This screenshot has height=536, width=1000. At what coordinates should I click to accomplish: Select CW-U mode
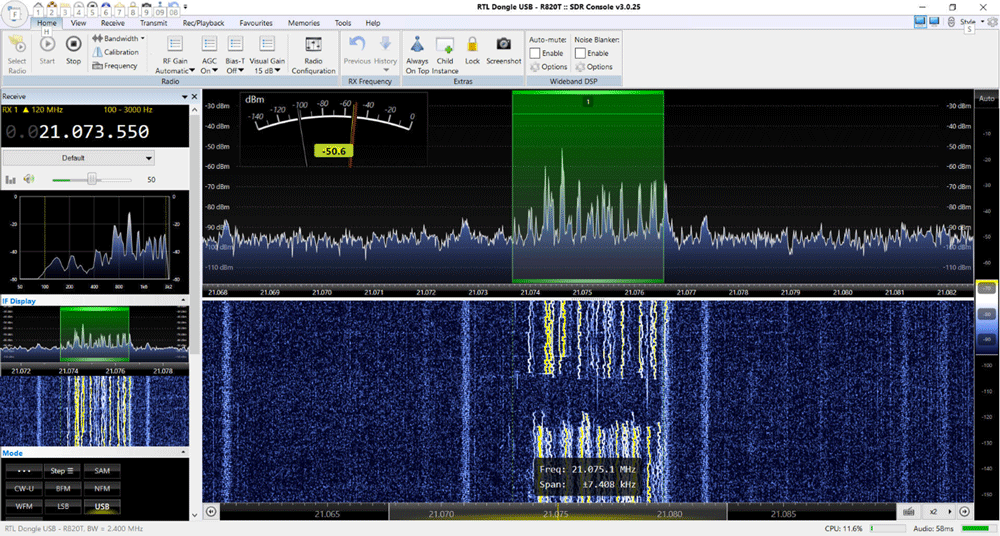24,489
